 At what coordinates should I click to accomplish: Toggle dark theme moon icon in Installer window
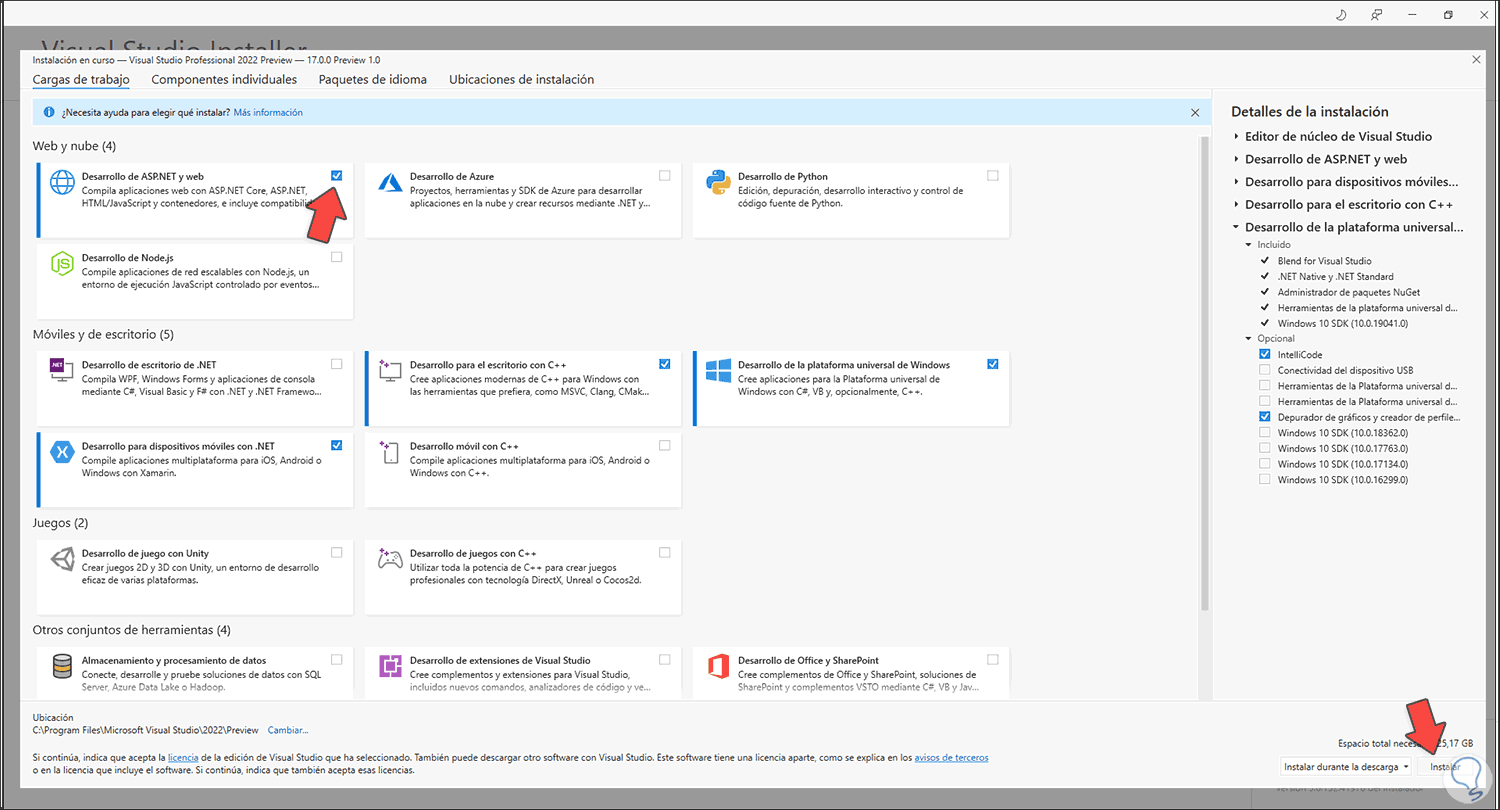pos(1340,15)
